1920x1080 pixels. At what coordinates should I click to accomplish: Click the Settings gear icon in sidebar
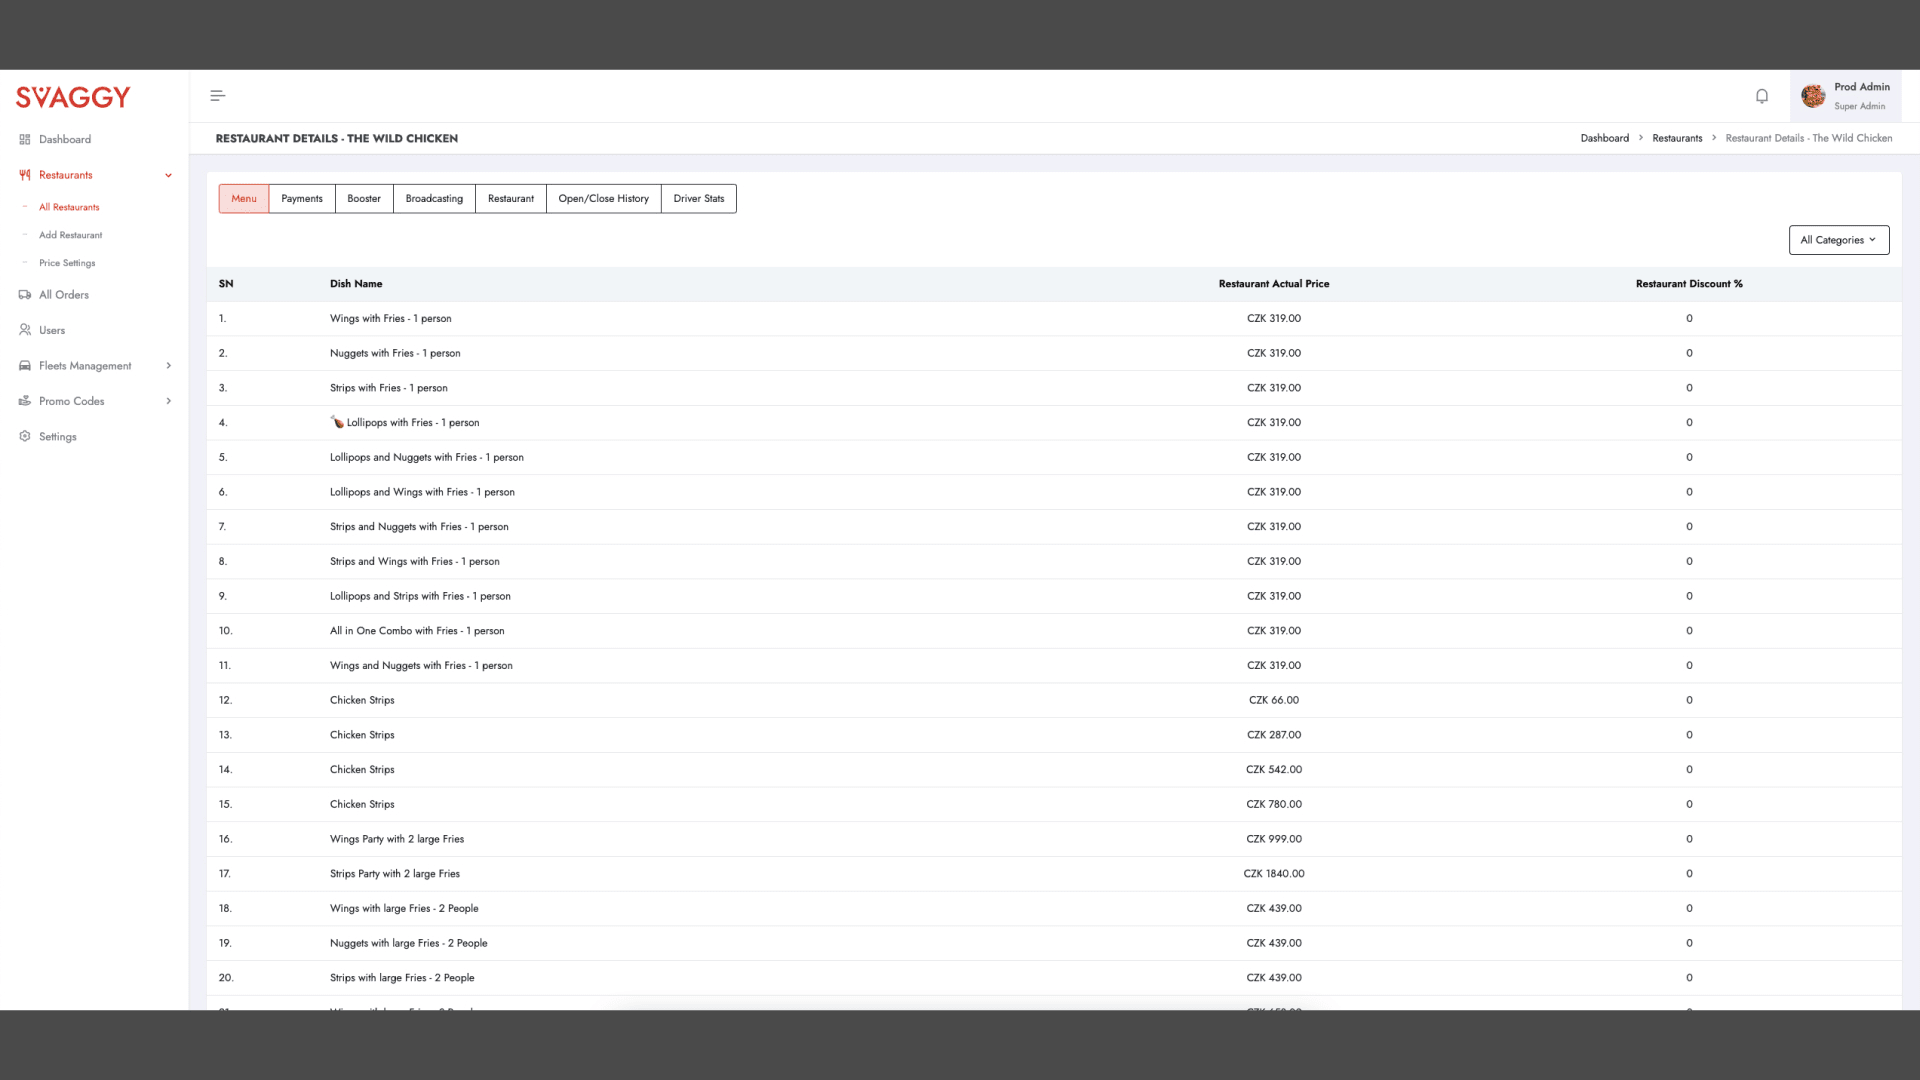pos(25,437)
